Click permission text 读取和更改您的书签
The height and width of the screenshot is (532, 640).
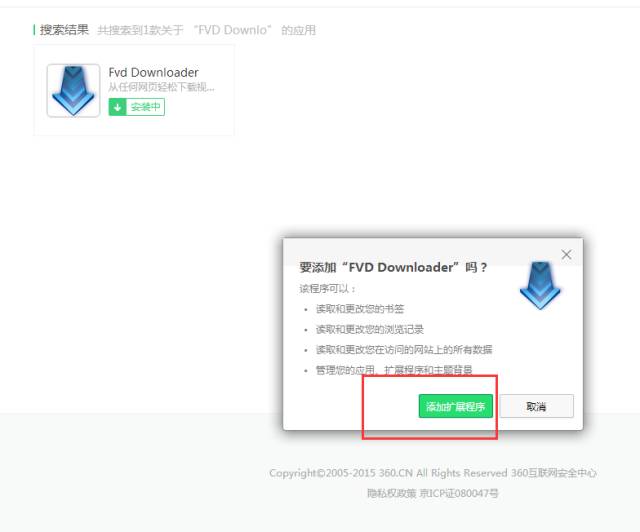click(x=360, y=309)
